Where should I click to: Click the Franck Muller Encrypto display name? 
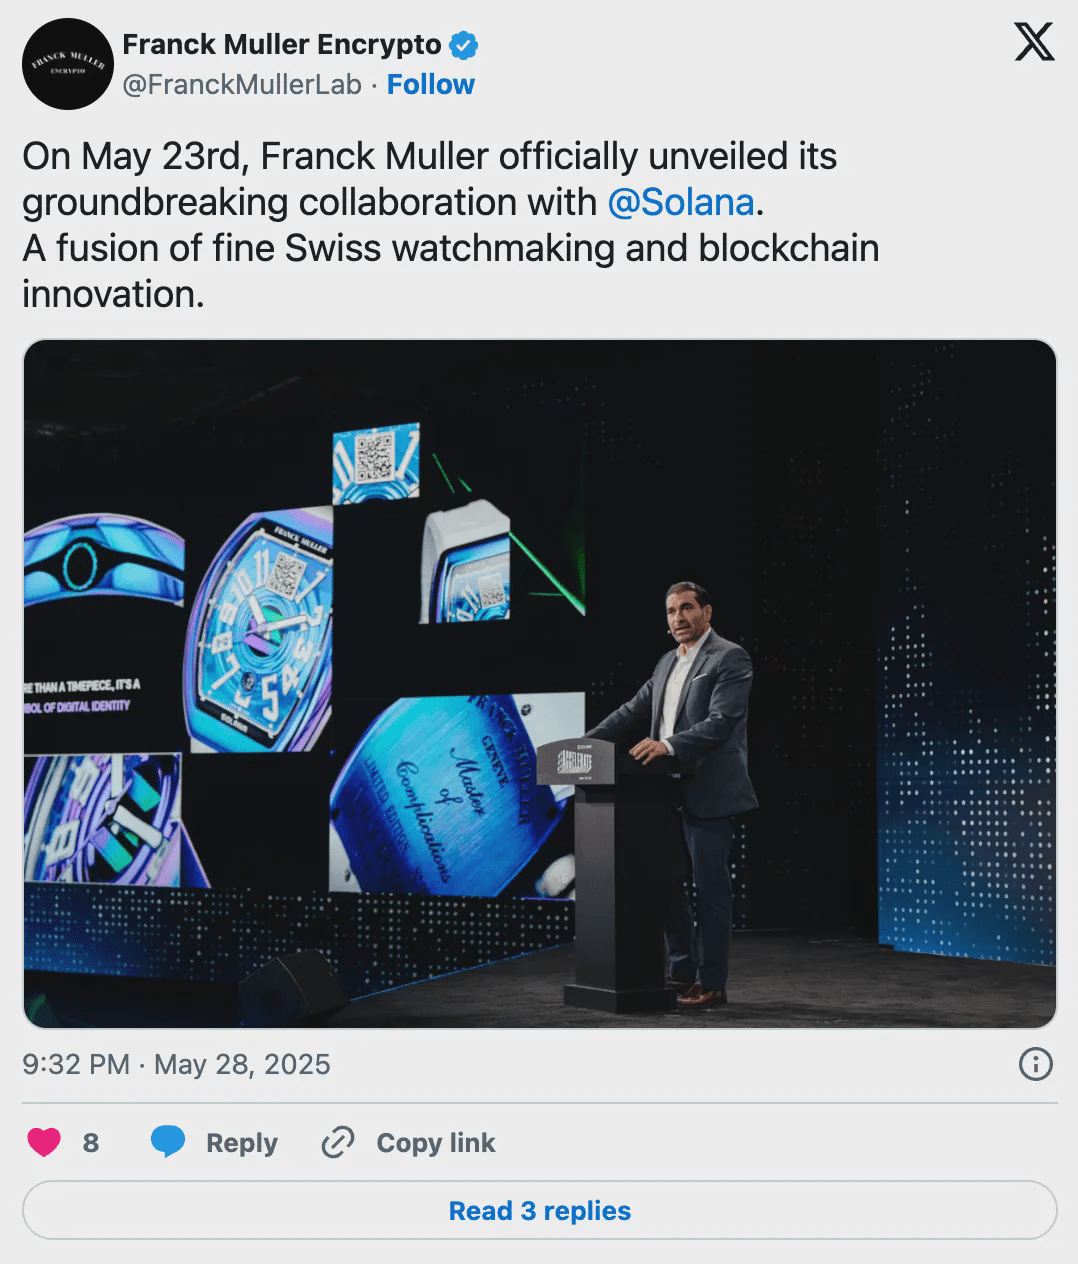point(282,45)
